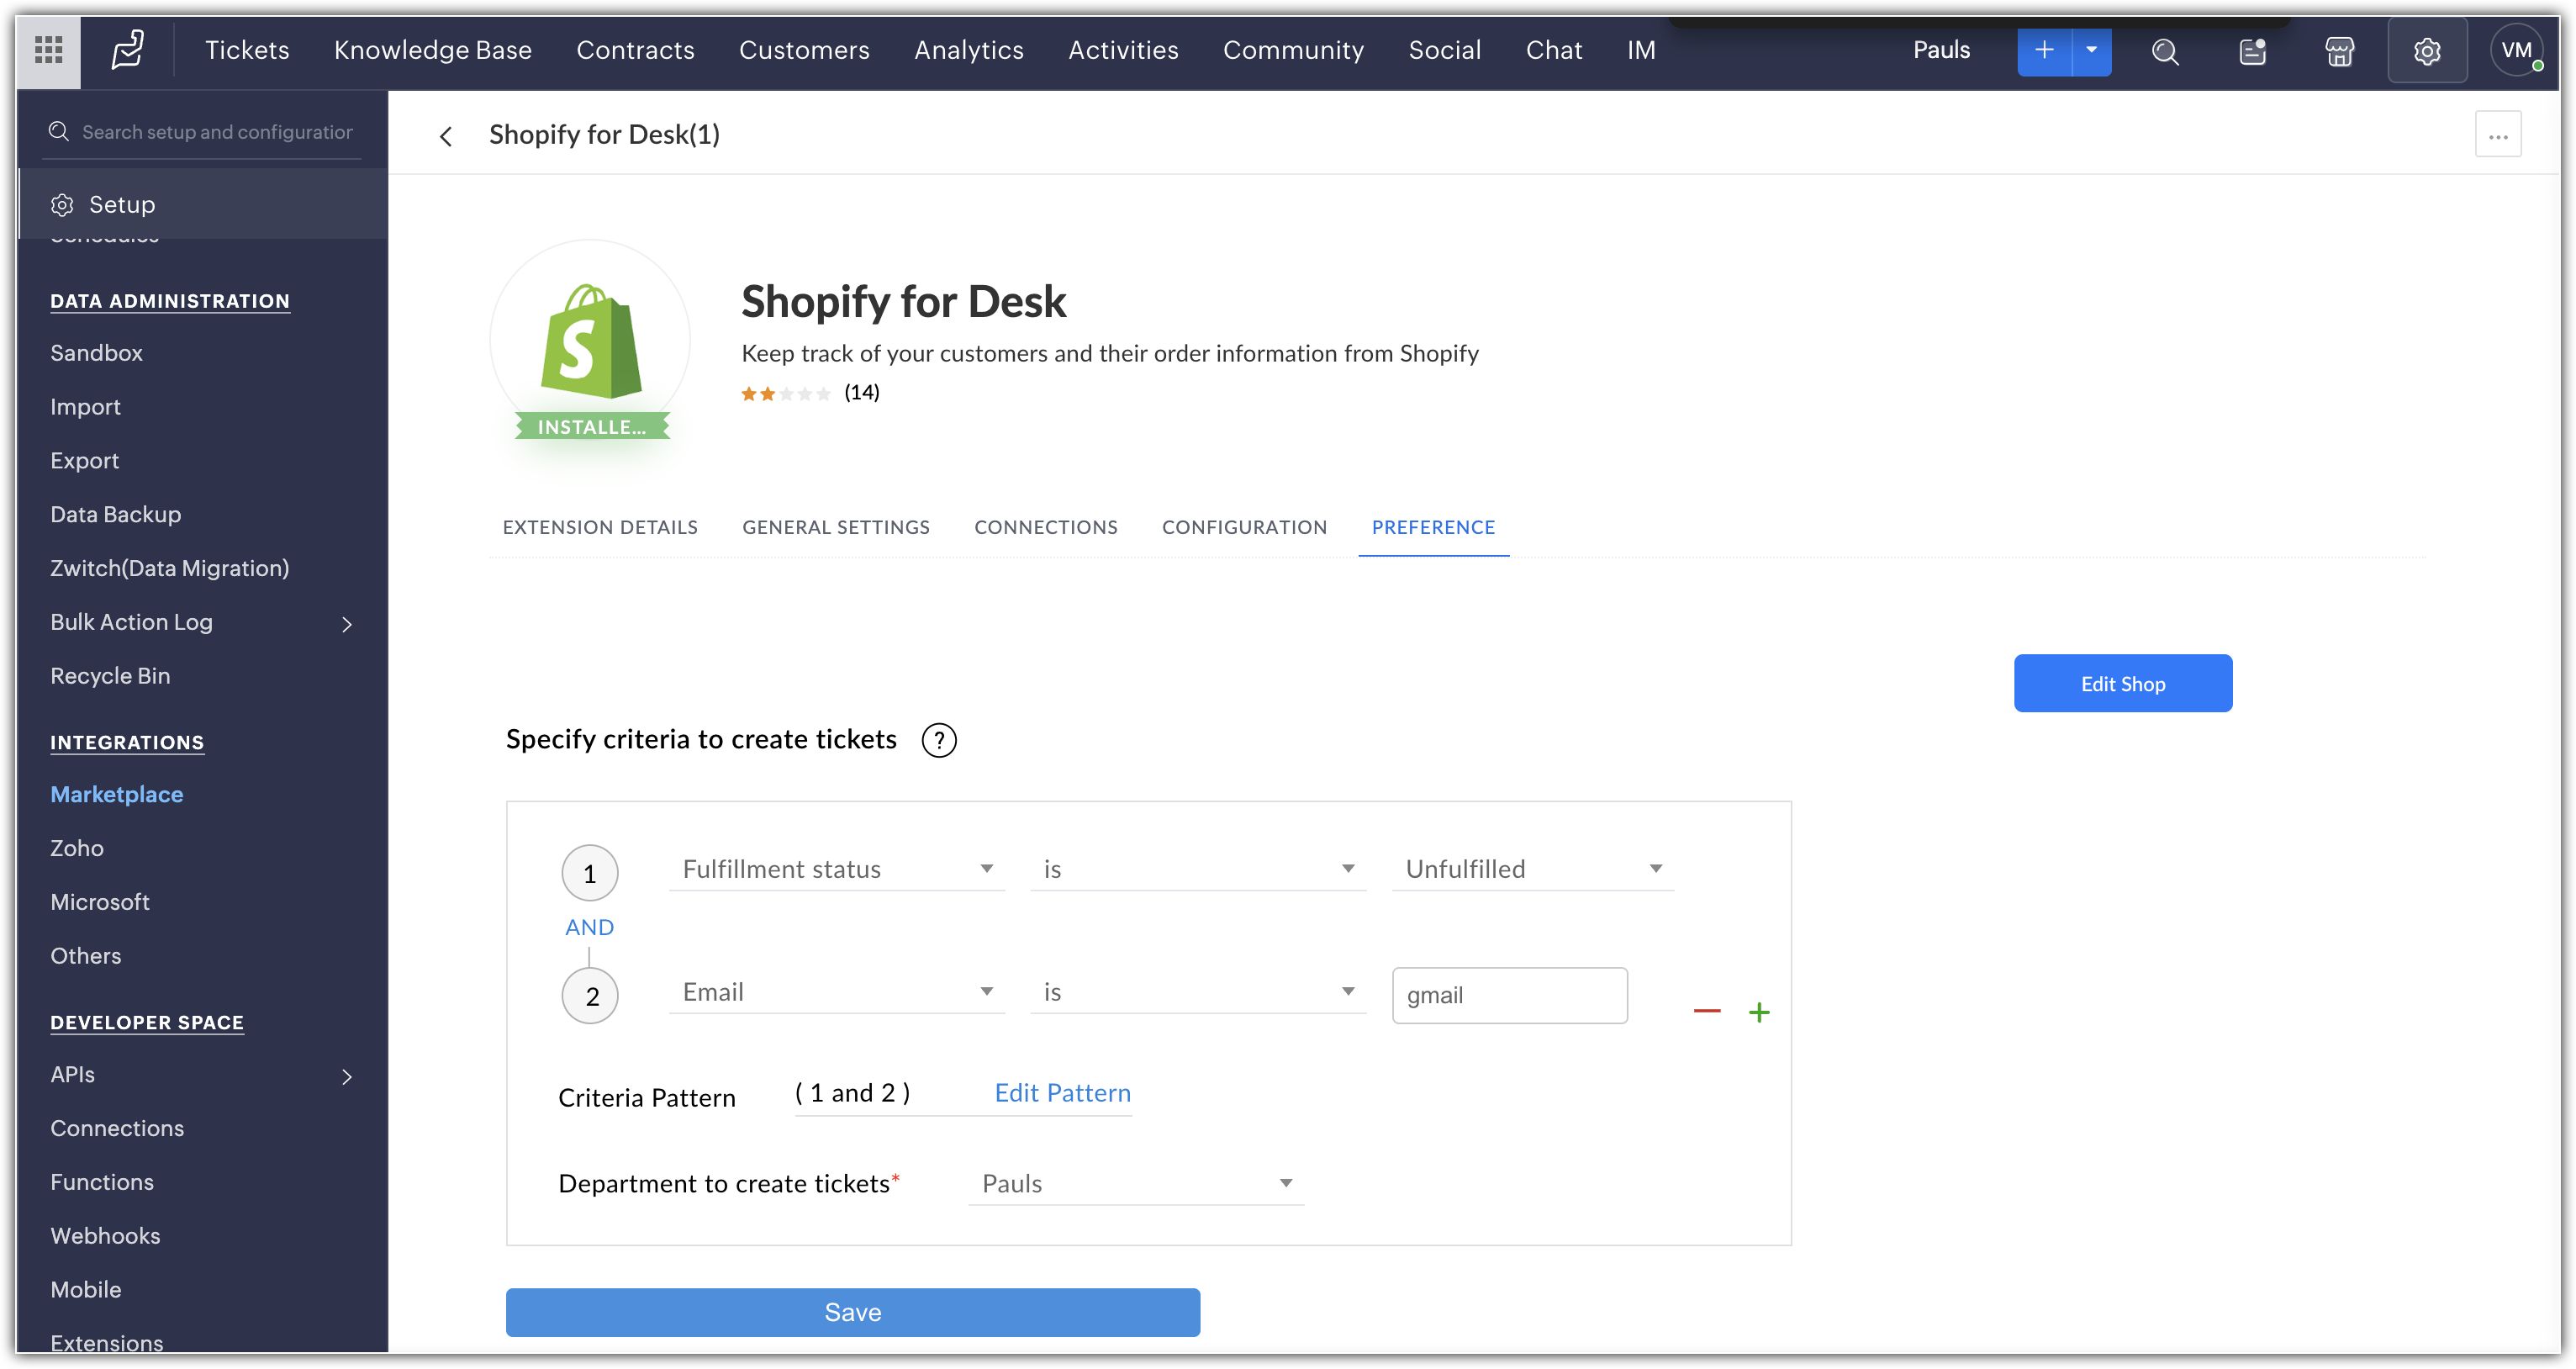This screenshot has width=2576, height=1369.
Task: Click the Edit Shop button
Action: [x=2122, y=683]
